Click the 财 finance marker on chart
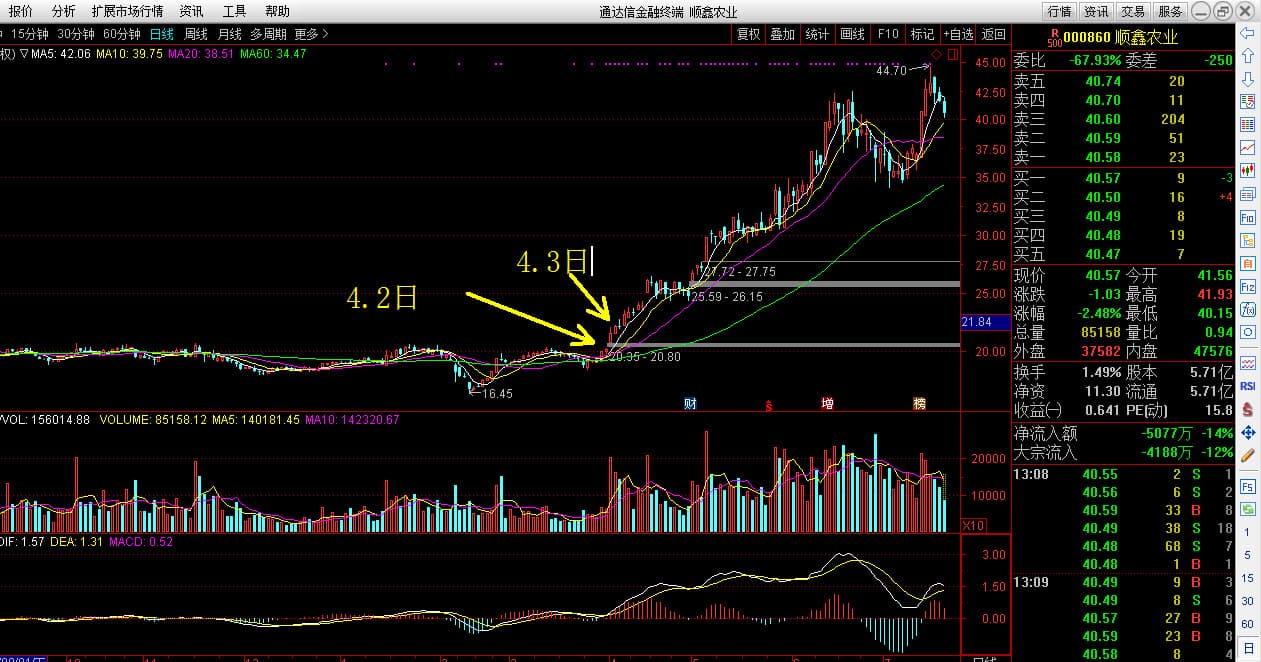Image resolution: width=1261 pixels, height=662 pixels. pyautogui.click(x=690, y=404)
